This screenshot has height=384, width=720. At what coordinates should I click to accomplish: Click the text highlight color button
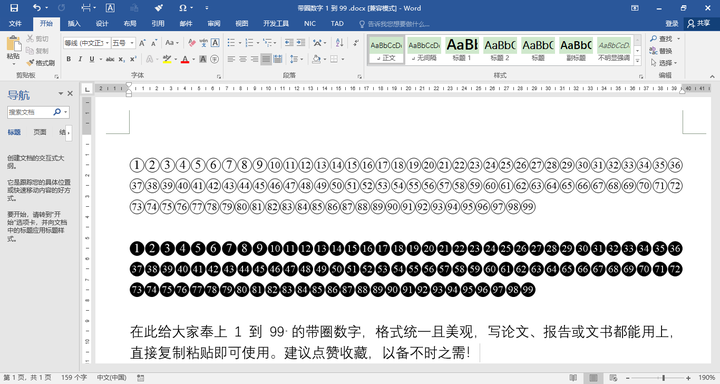pos(167,59)
